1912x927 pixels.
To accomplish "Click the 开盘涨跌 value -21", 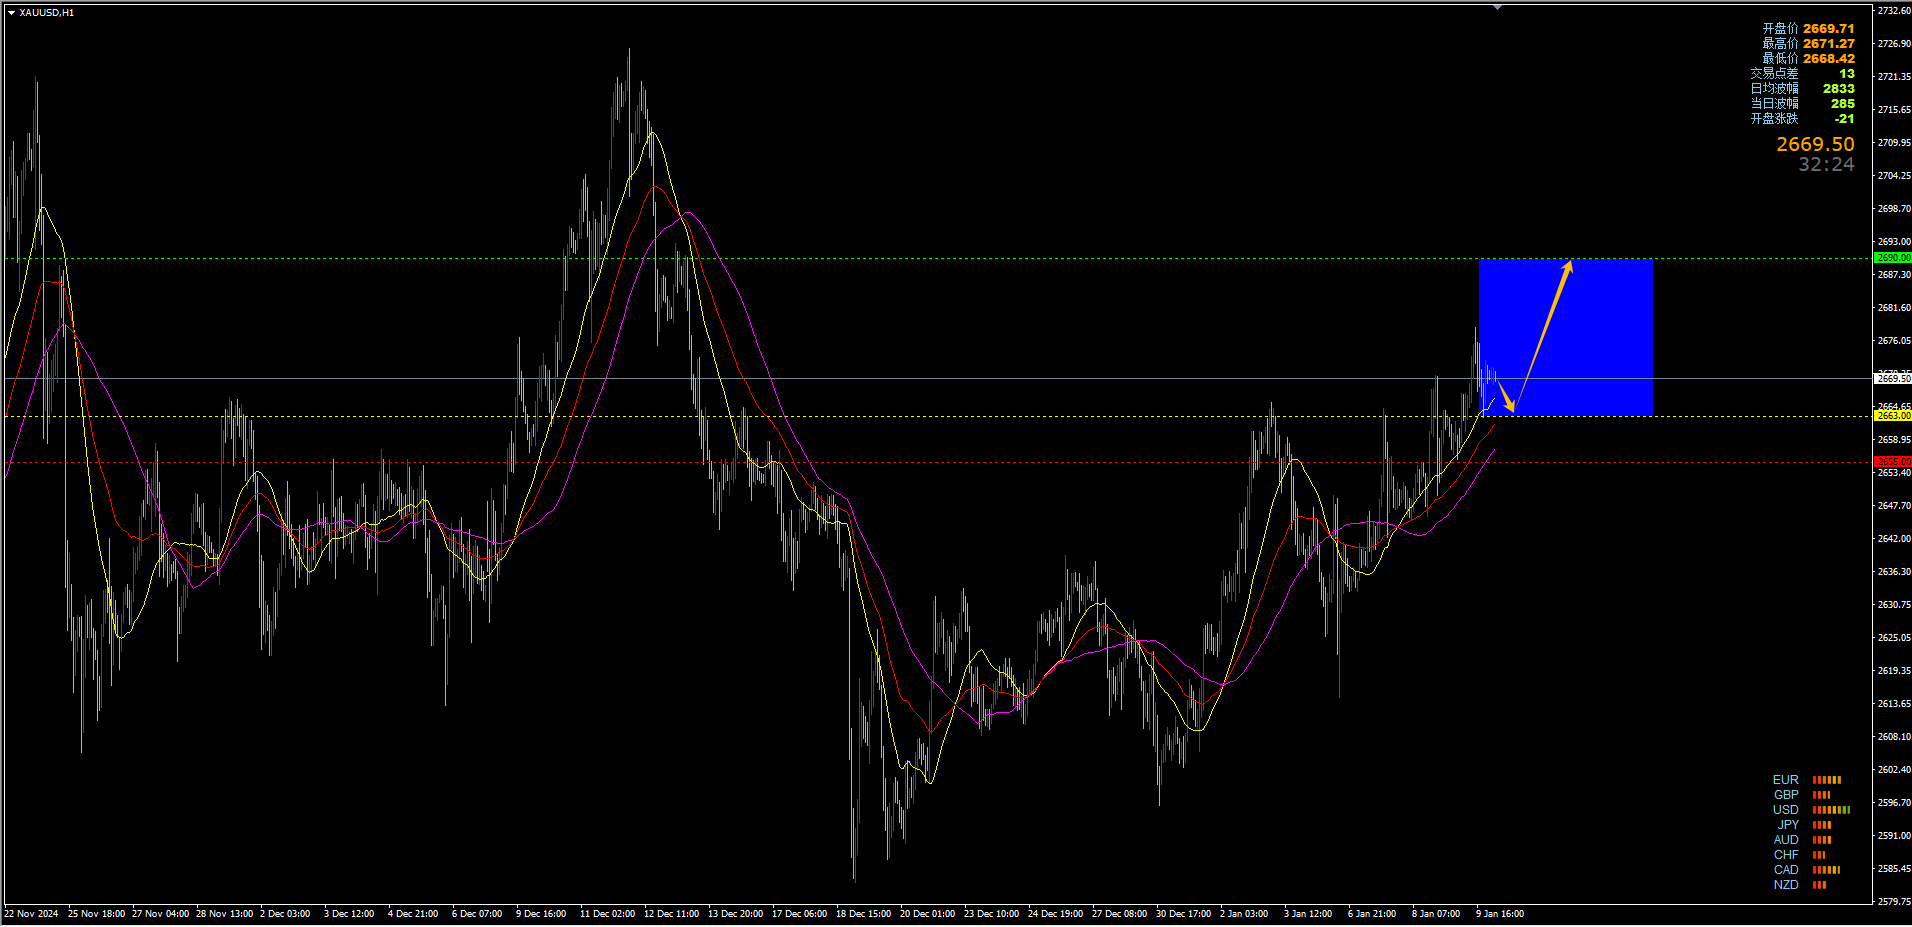I will click(x=1844, y=119).
